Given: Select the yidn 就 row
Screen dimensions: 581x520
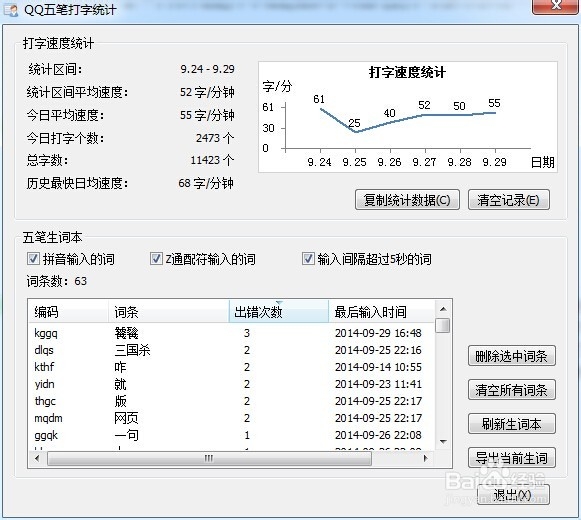Looking at the screenshot, I should point(232,384).
